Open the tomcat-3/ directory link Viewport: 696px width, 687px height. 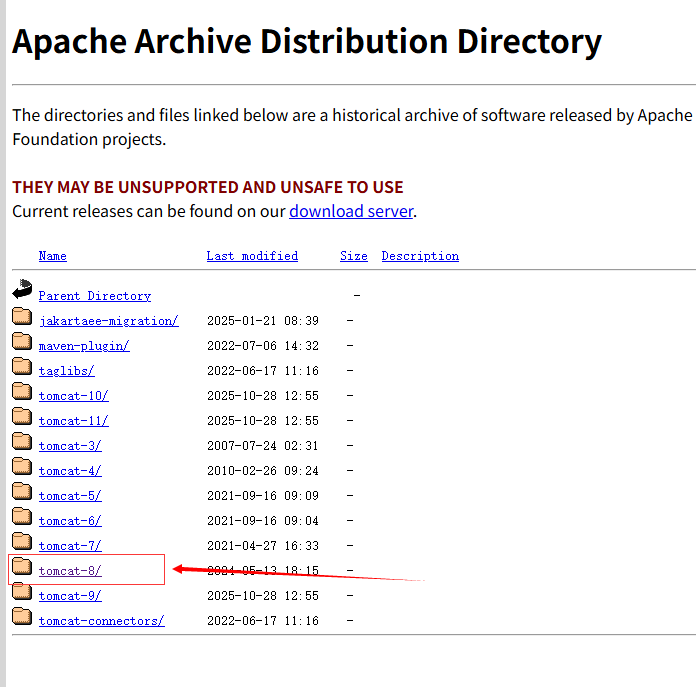pyautogui.click(x=70, y=446)
